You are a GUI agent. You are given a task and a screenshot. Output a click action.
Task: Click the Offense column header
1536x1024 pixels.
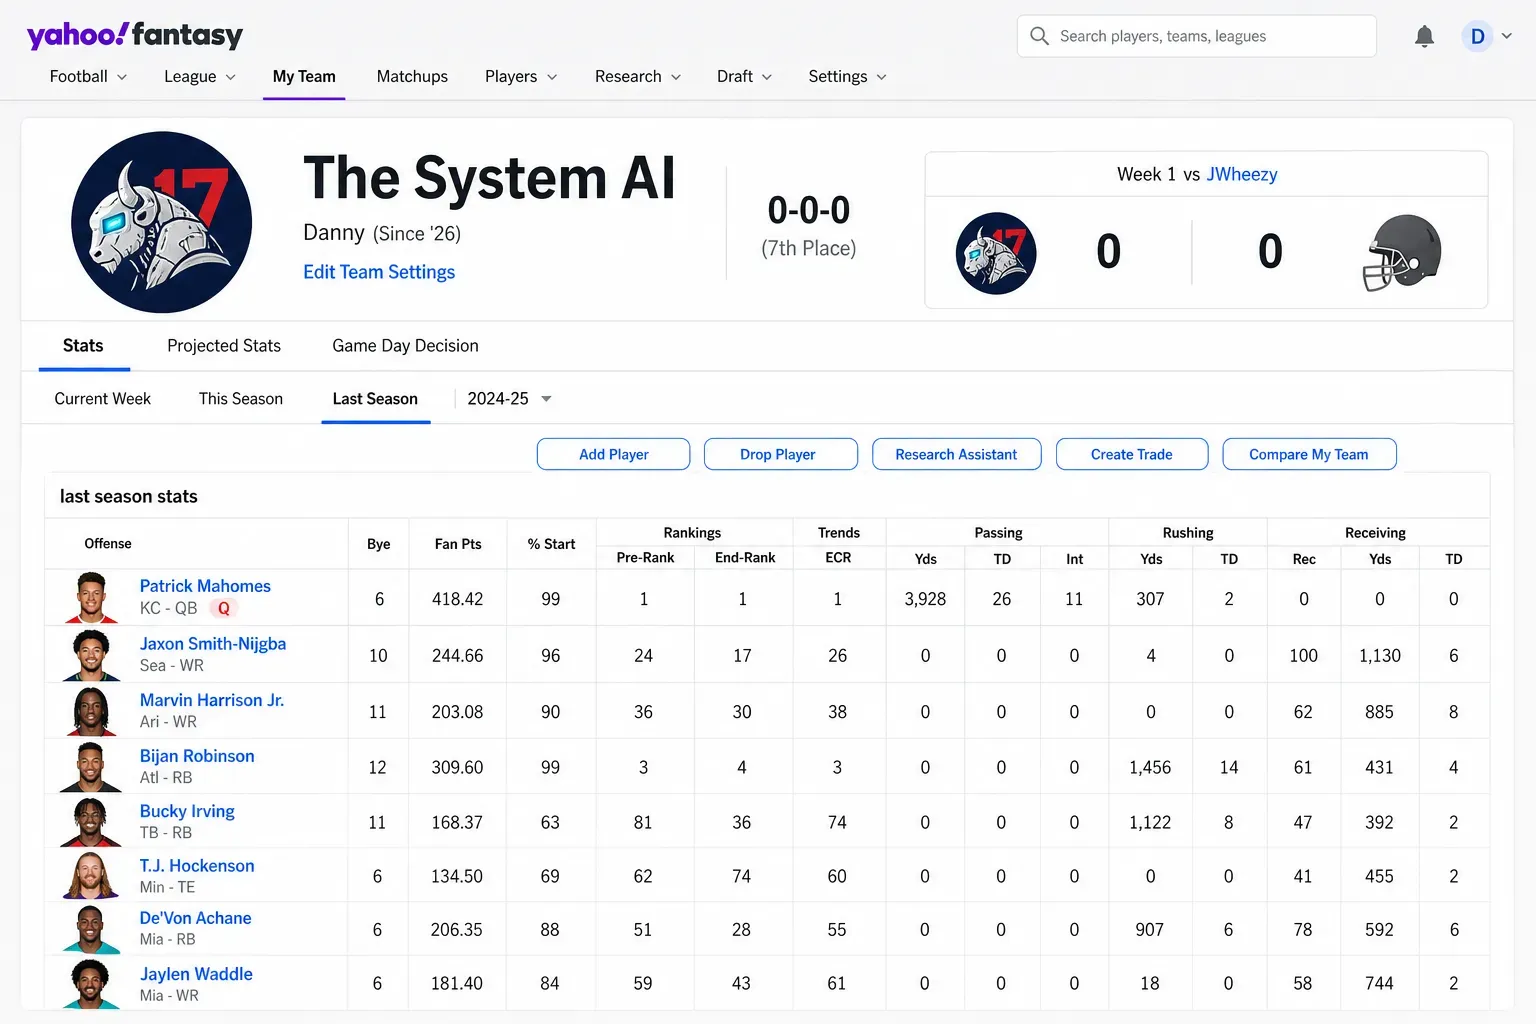pos(108,544)
